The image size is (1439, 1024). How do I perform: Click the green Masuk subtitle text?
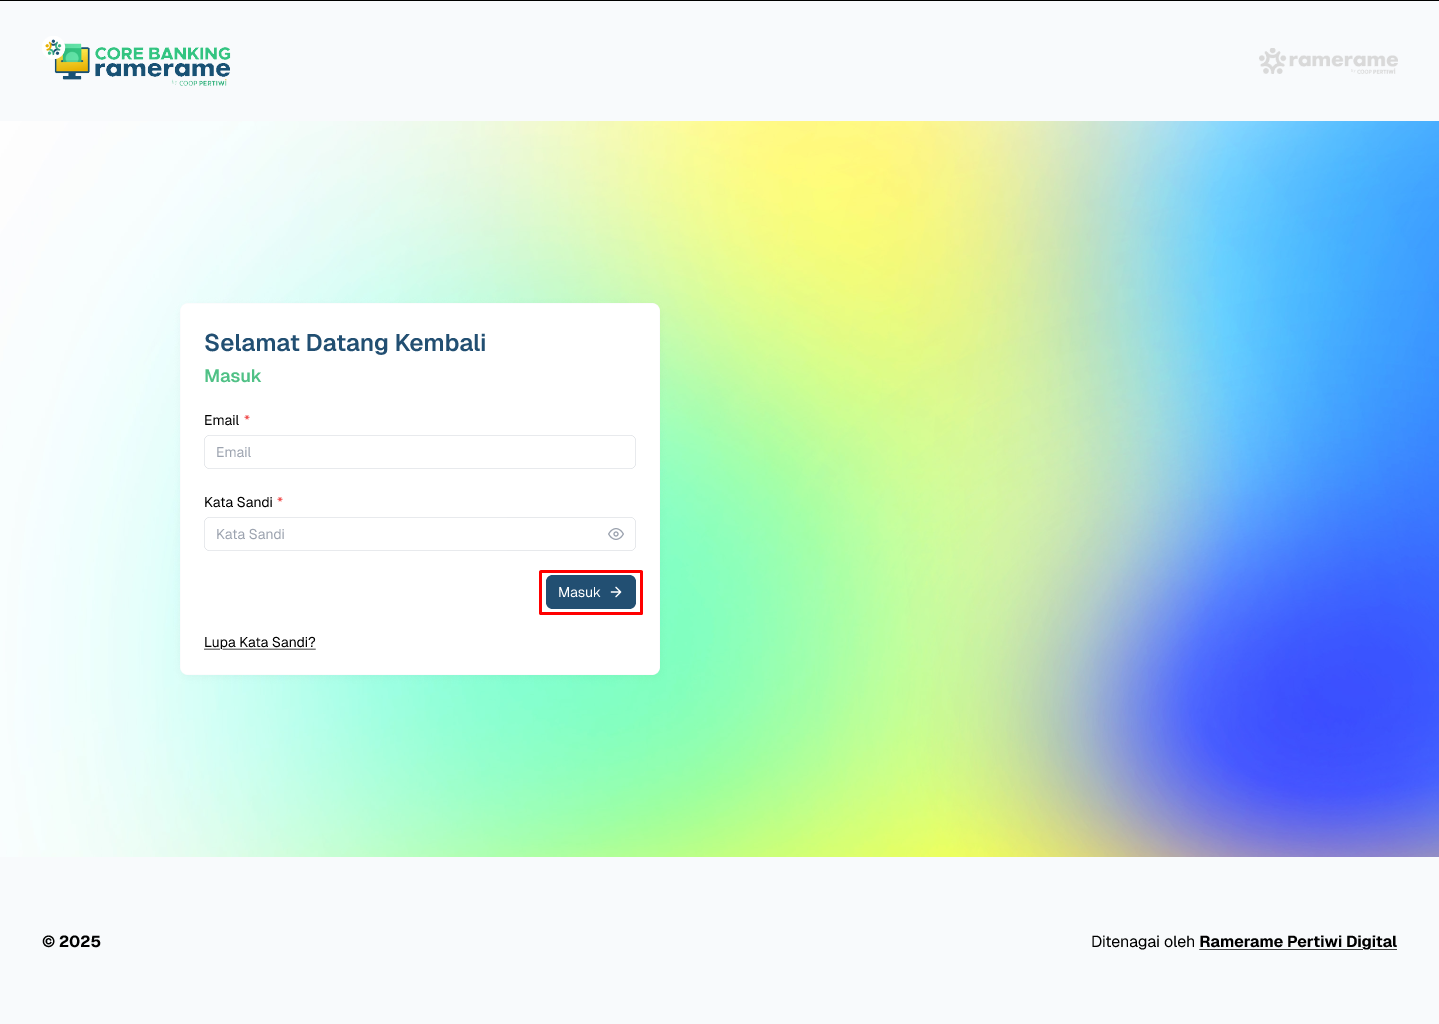(x=232, y=375)
